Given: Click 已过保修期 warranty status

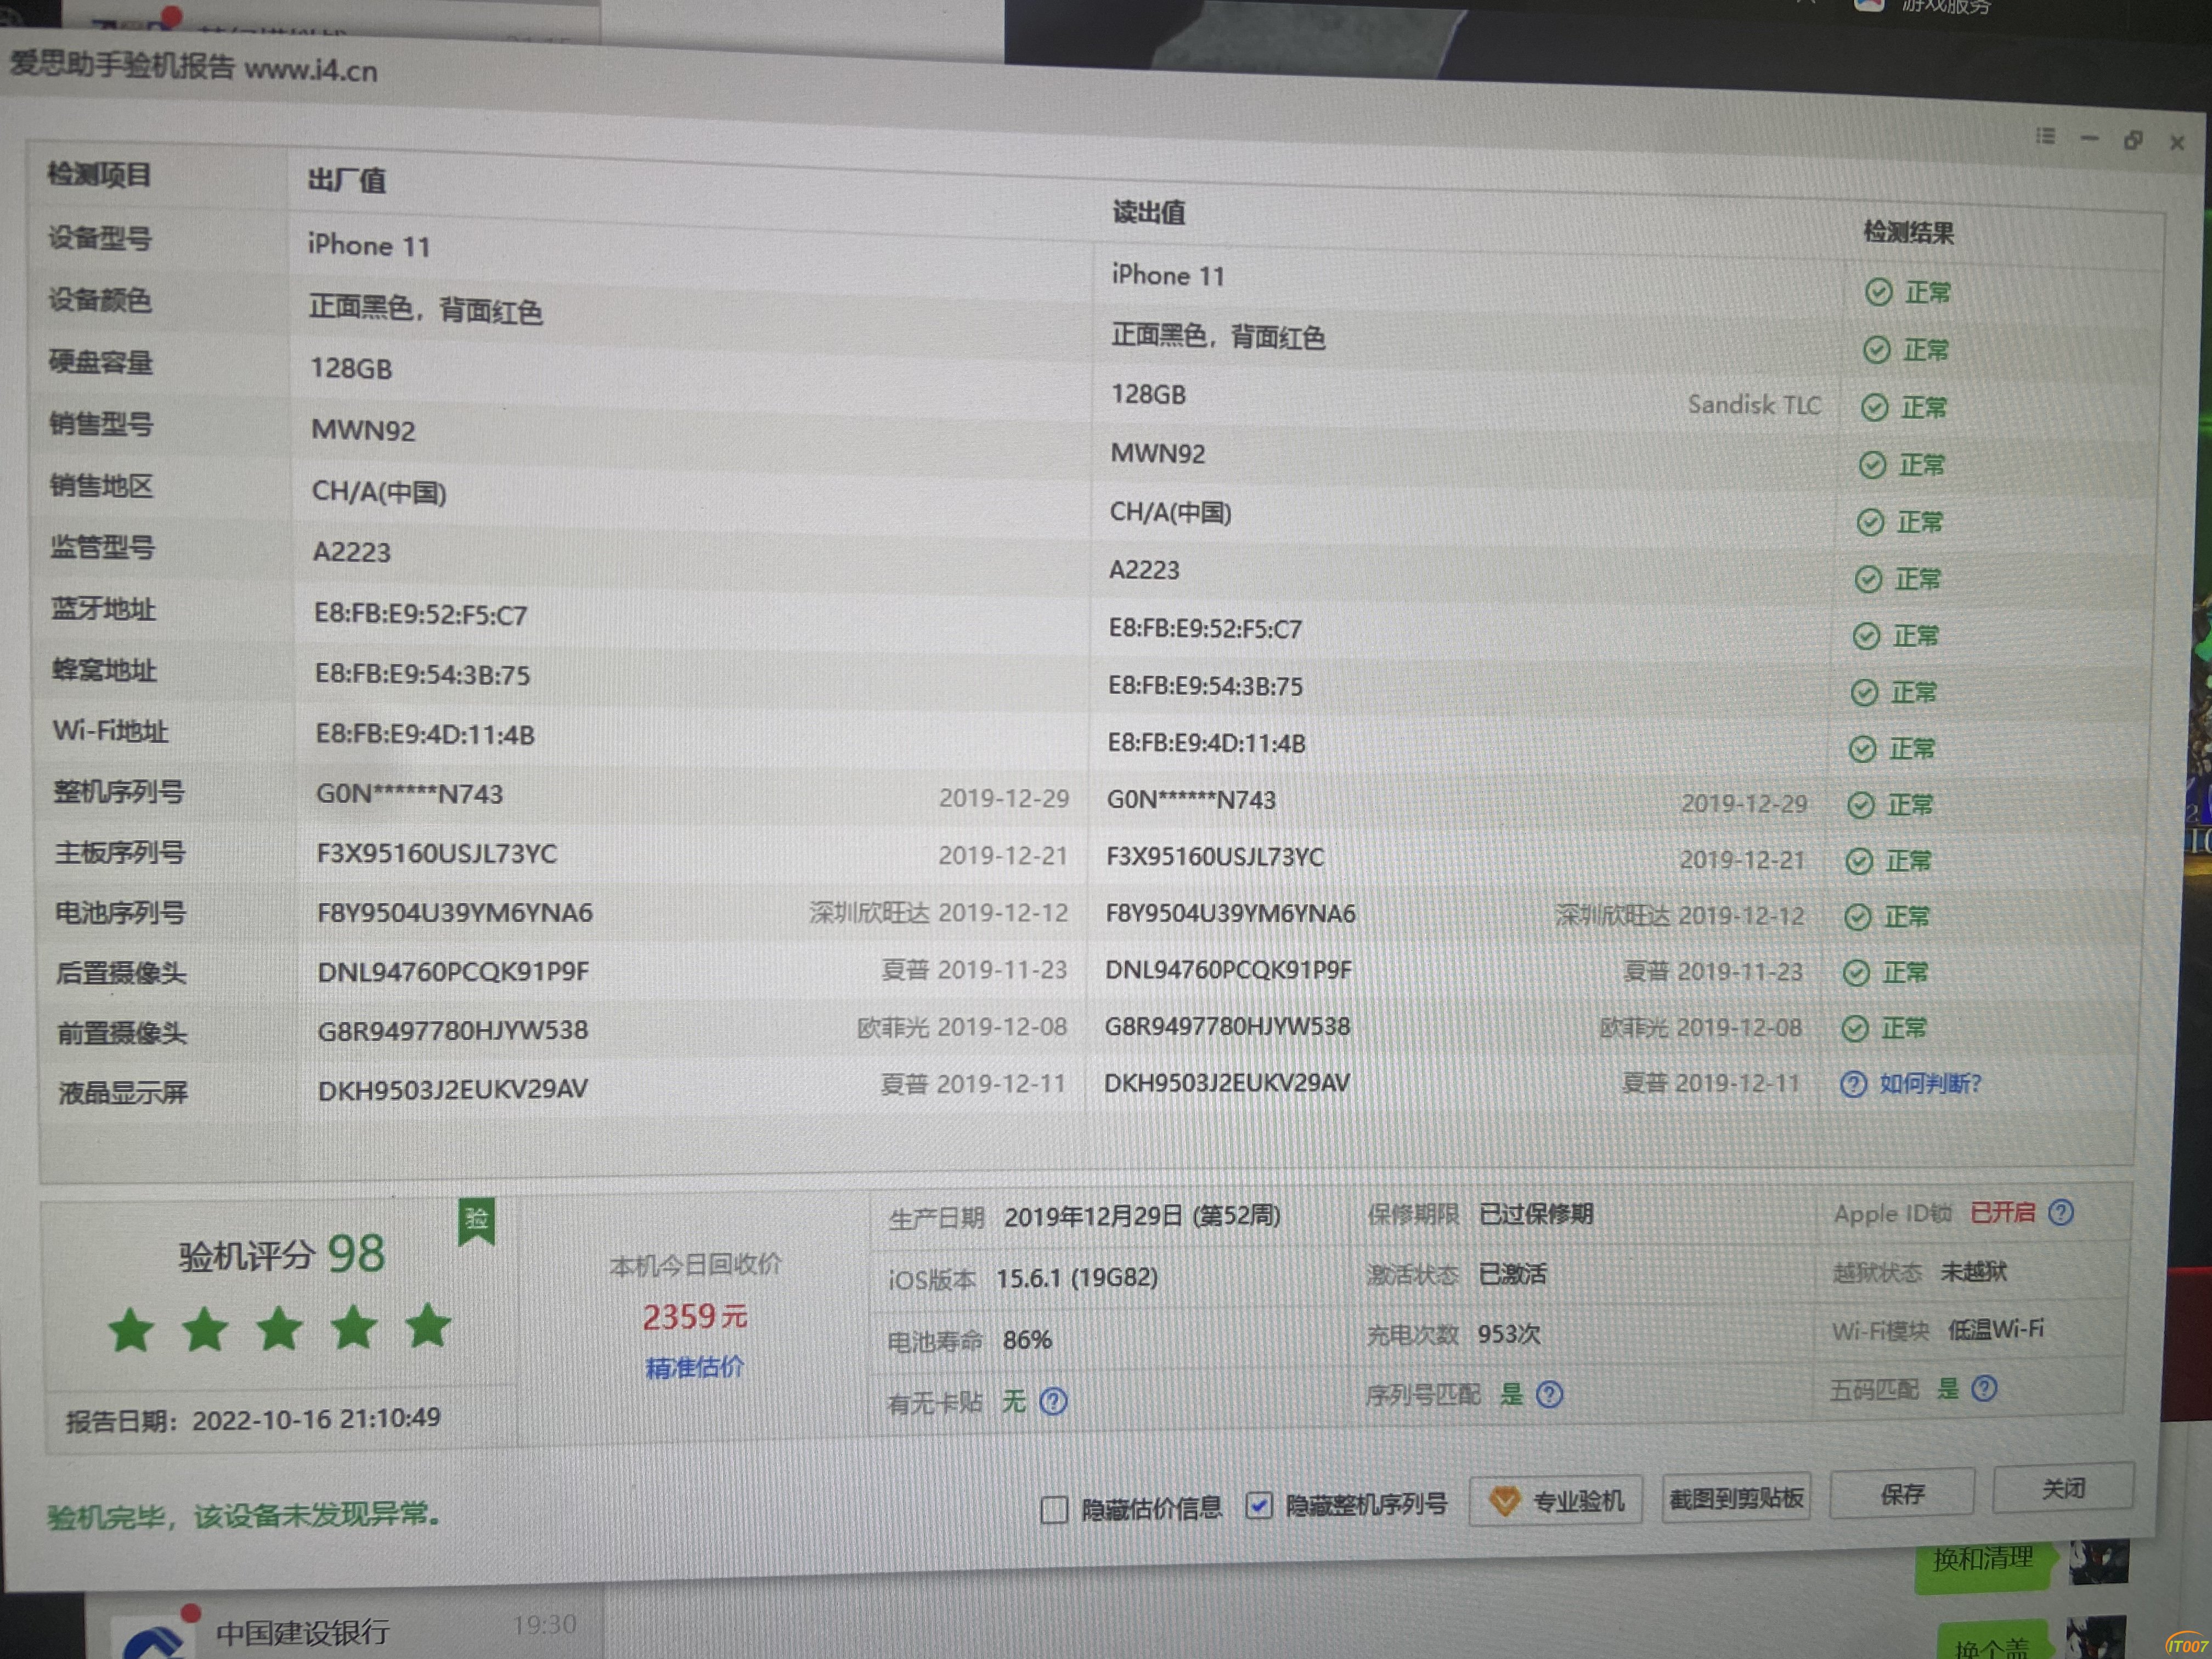Looking at the screenshot, I should (1536, 1214).
